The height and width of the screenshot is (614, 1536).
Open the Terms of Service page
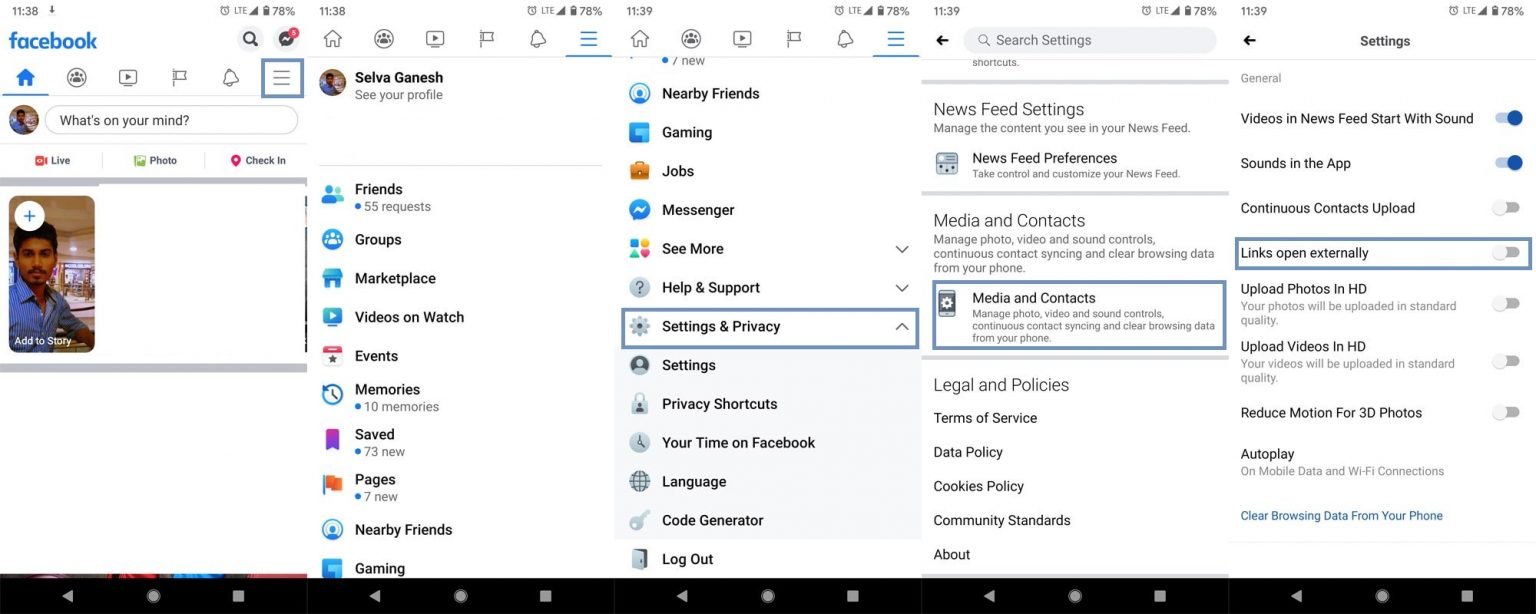(x=985, y=418)
